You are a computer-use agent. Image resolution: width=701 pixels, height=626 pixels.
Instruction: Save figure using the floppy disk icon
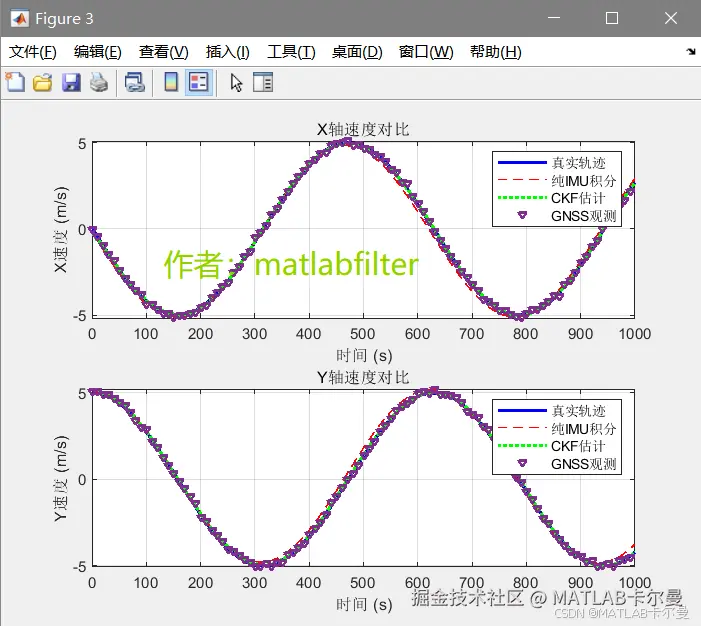pos(71,83)
